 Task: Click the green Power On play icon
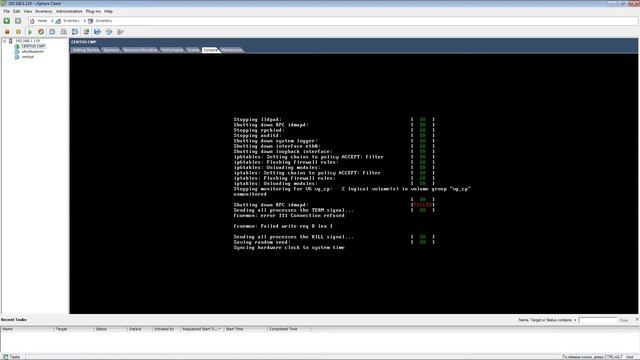tap(30, 32)
